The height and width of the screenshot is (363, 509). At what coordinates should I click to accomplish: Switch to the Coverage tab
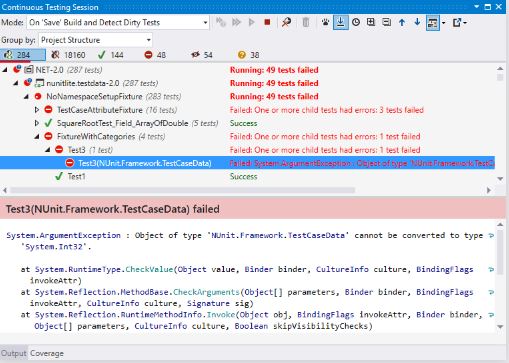pyautogui.click(x=47, y=353)
